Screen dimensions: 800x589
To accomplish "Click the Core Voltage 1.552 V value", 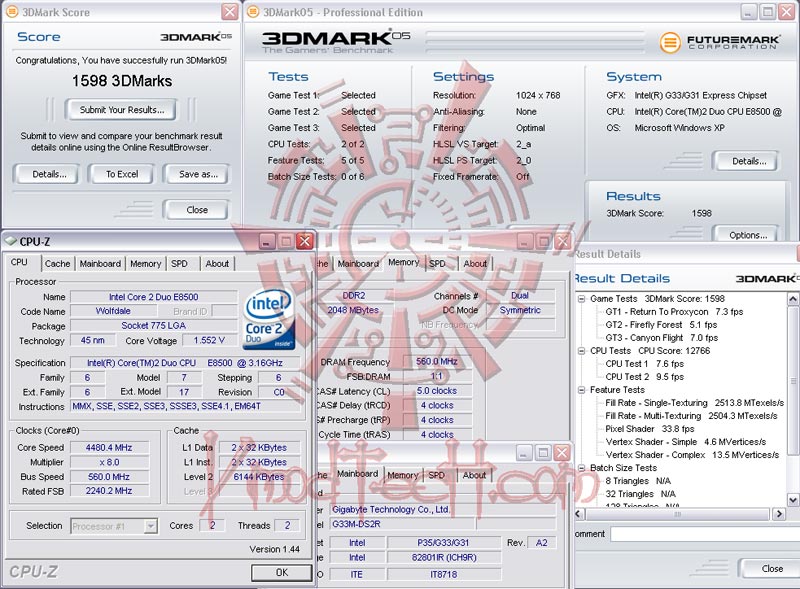I will point(209,340).
